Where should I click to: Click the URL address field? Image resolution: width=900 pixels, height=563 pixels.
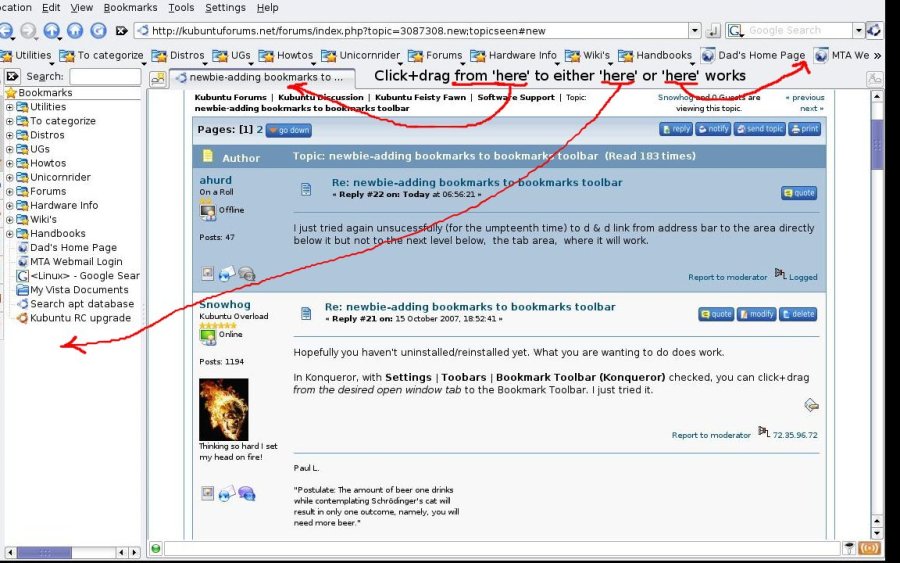(412, 30)
